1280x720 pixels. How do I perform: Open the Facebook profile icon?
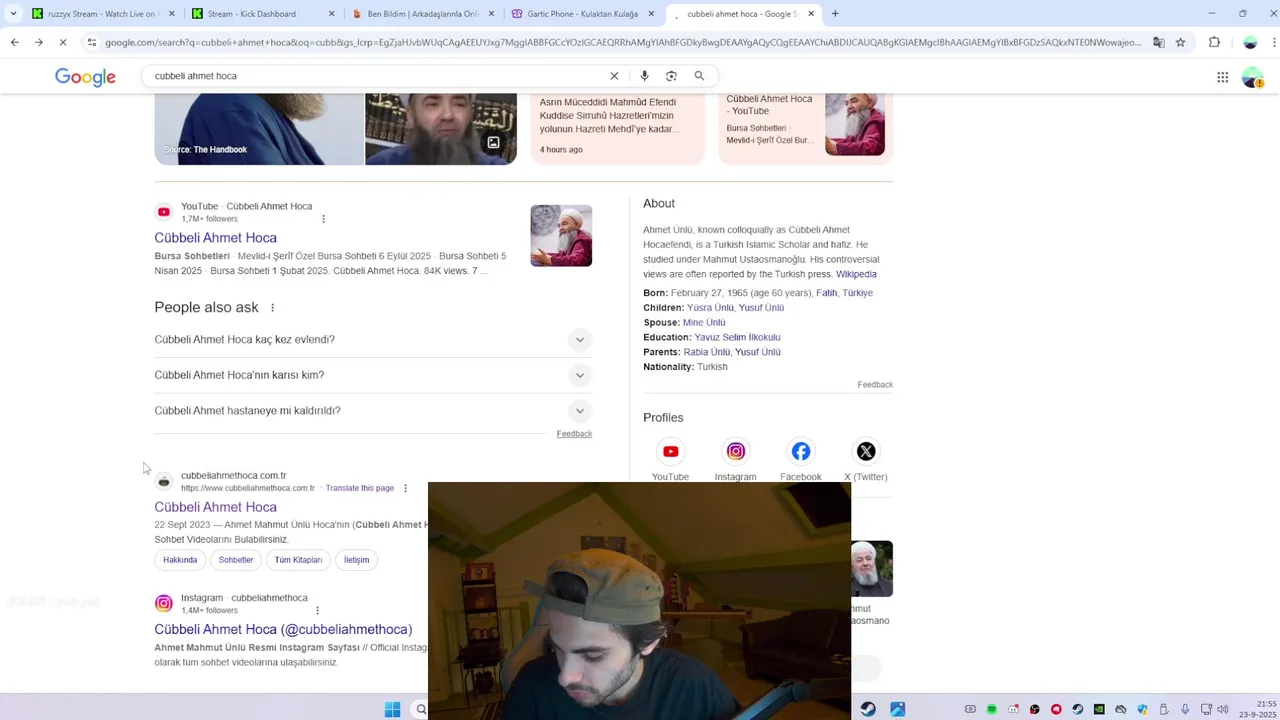pyautogui.click(x=800, y=452)
